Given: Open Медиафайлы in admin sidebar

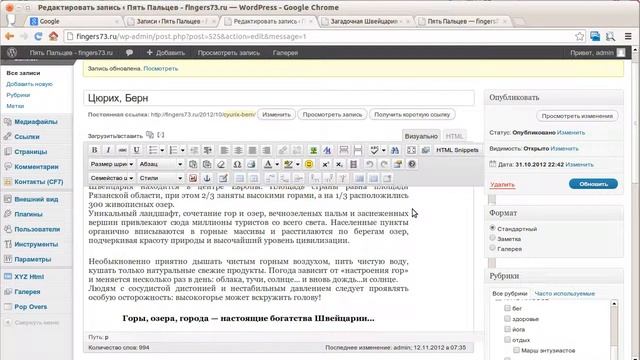Looking at the screenshot, I should 36,122.
